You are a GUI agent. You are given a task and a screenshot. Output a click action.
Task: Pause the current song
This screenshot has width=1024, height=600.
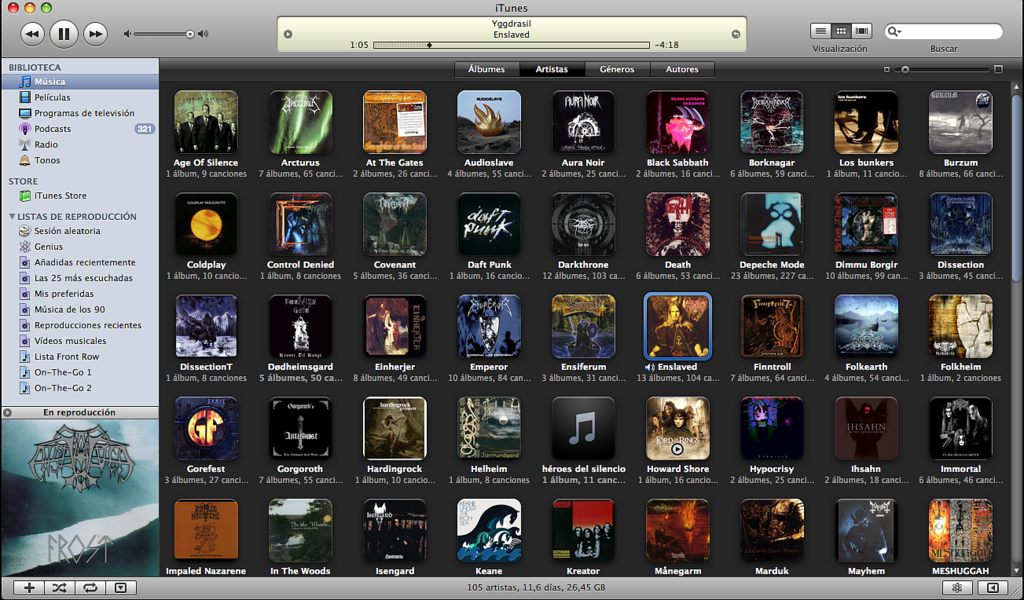[x=63, y=34]
